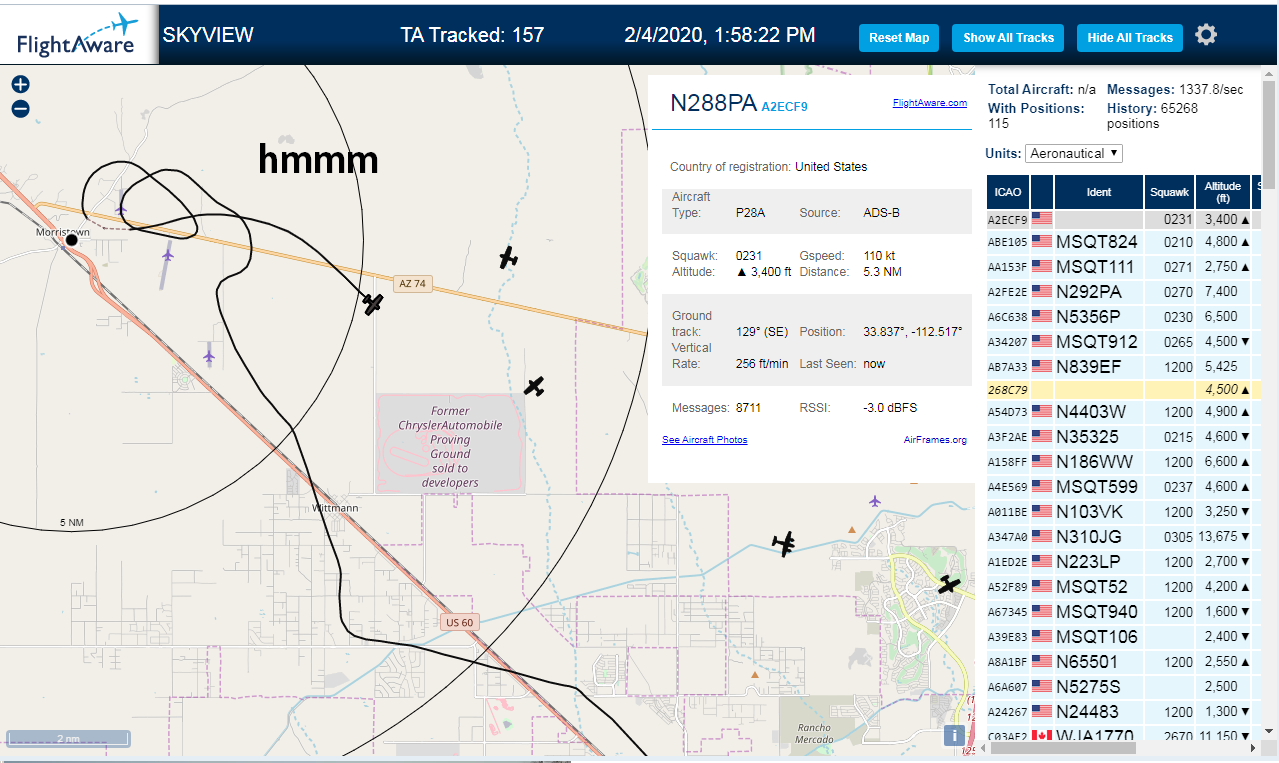Click US flag in A2ECF9 row
Screen dimensions: 1279x763
1042,219
